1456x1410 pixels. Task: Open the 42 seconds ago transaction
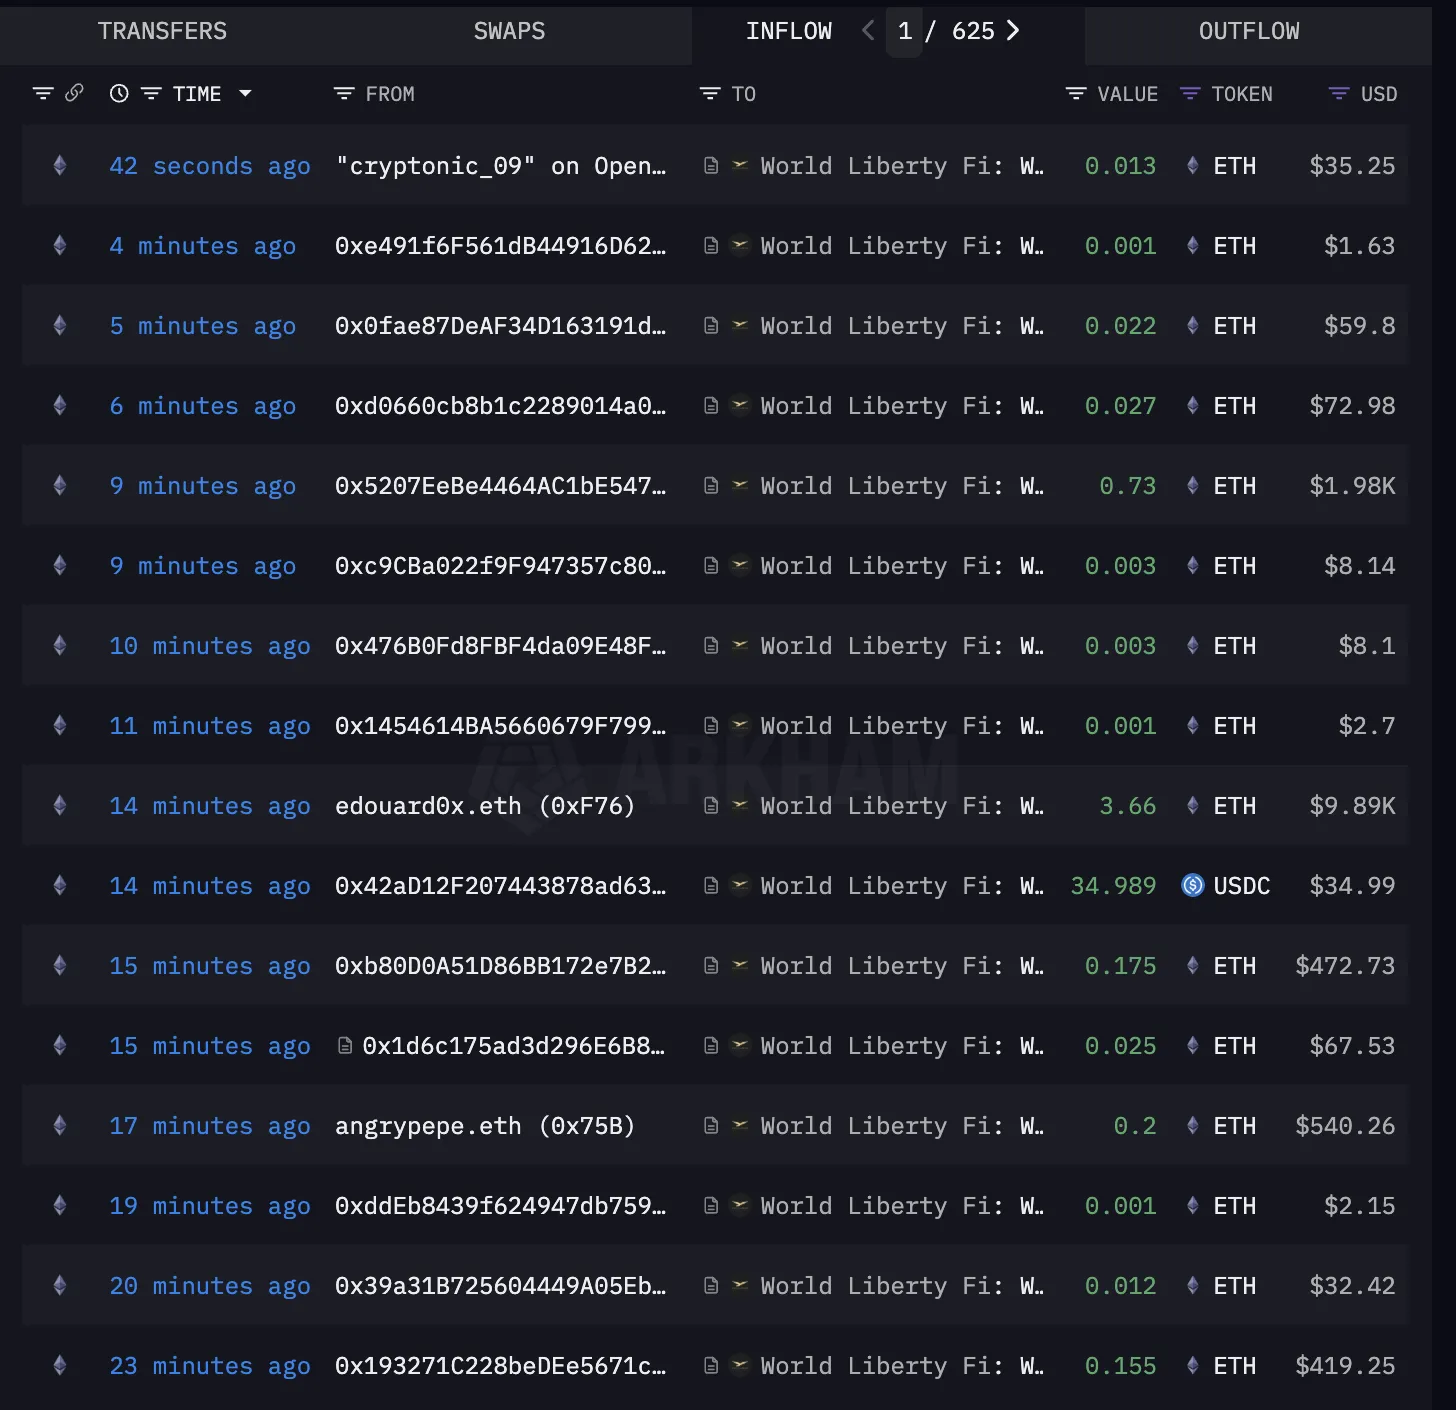(x=210, y=166)
